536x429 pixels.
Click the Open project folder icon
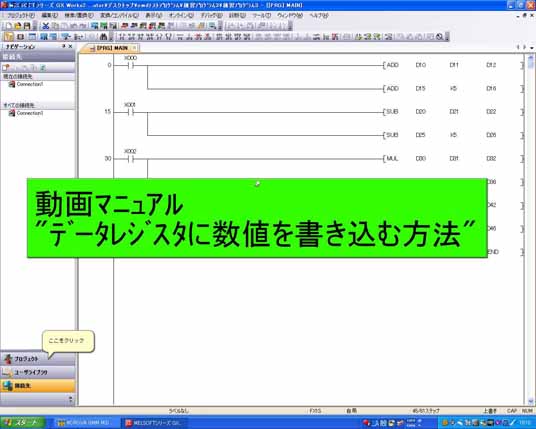(x=18, y=26)
